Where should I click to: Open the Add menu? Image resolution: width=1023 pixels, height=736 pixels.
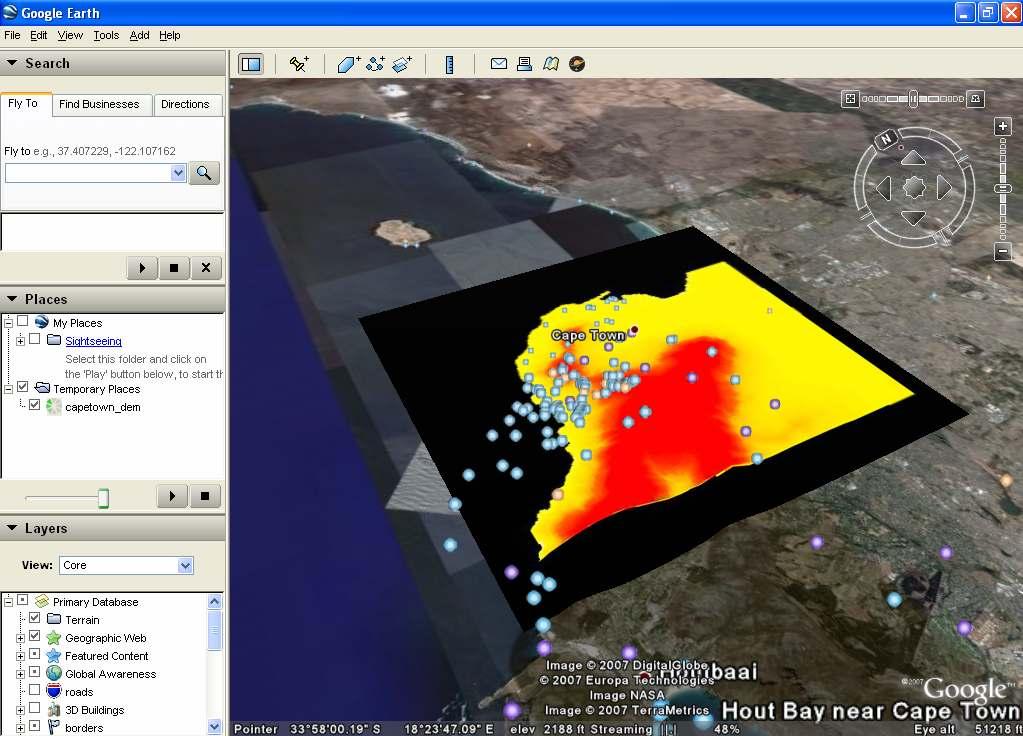pos(139,35)
